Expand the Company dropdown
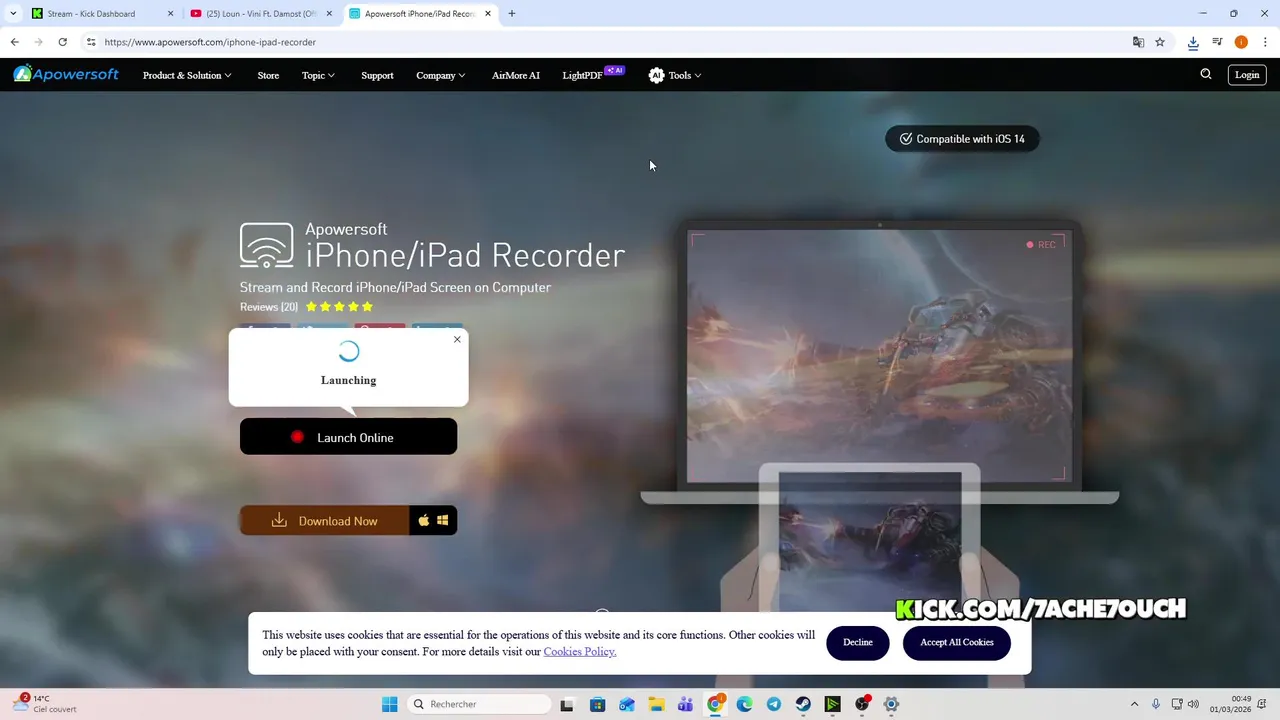Viewport: 1280px width, 720px height. click(441, 75)
